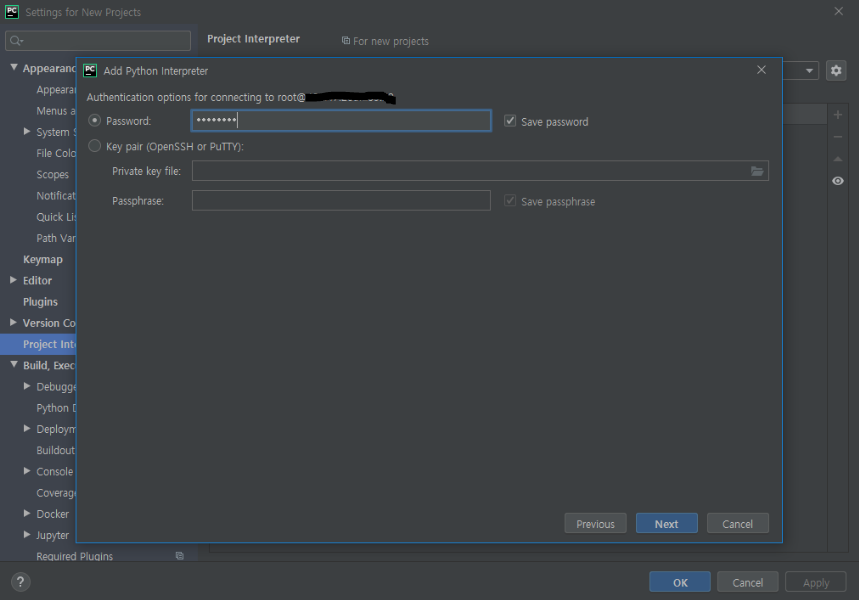
Task: Collapse the Appearance & Behavior tree node
Action: (x=14, y=67)
